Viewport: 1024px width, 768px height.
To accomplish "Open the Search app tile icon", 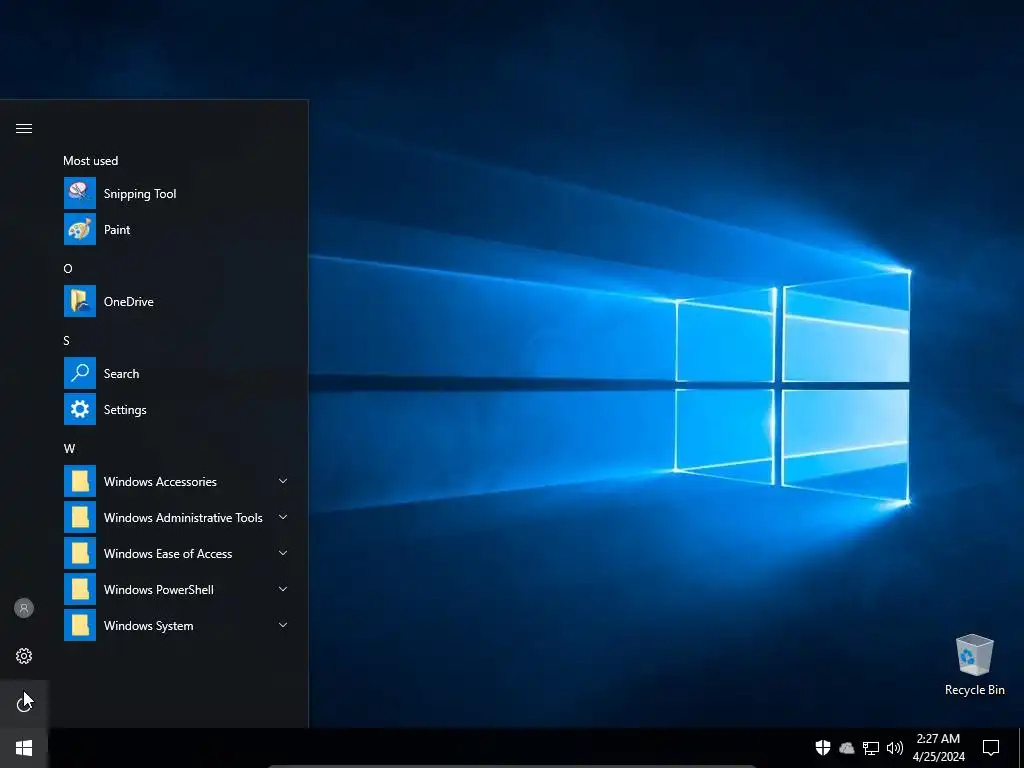I will point(80,373).
